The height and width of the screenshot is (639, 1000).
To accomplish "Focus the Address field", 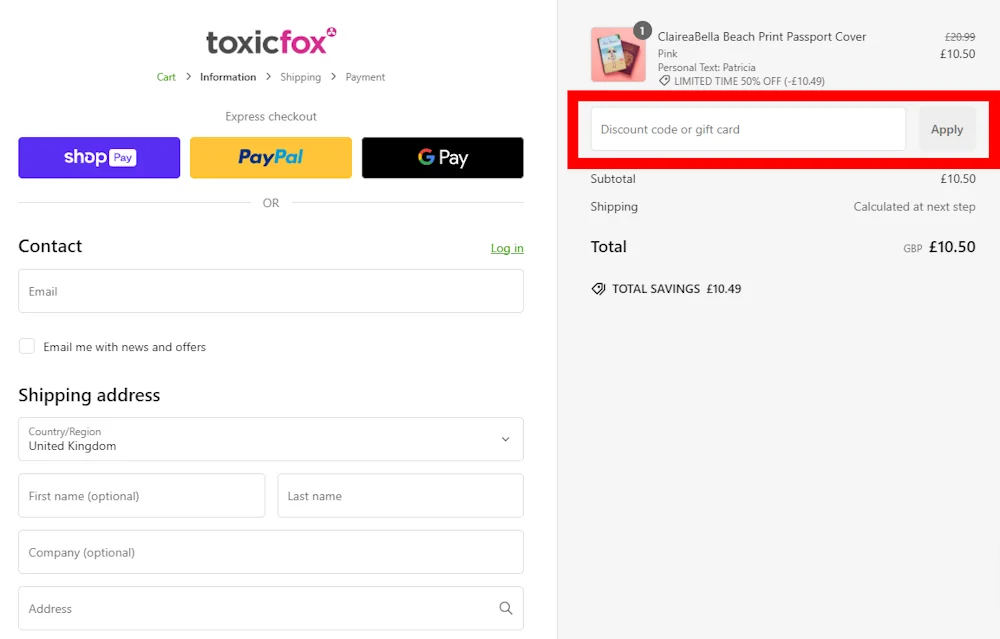I will click(271, 608).
